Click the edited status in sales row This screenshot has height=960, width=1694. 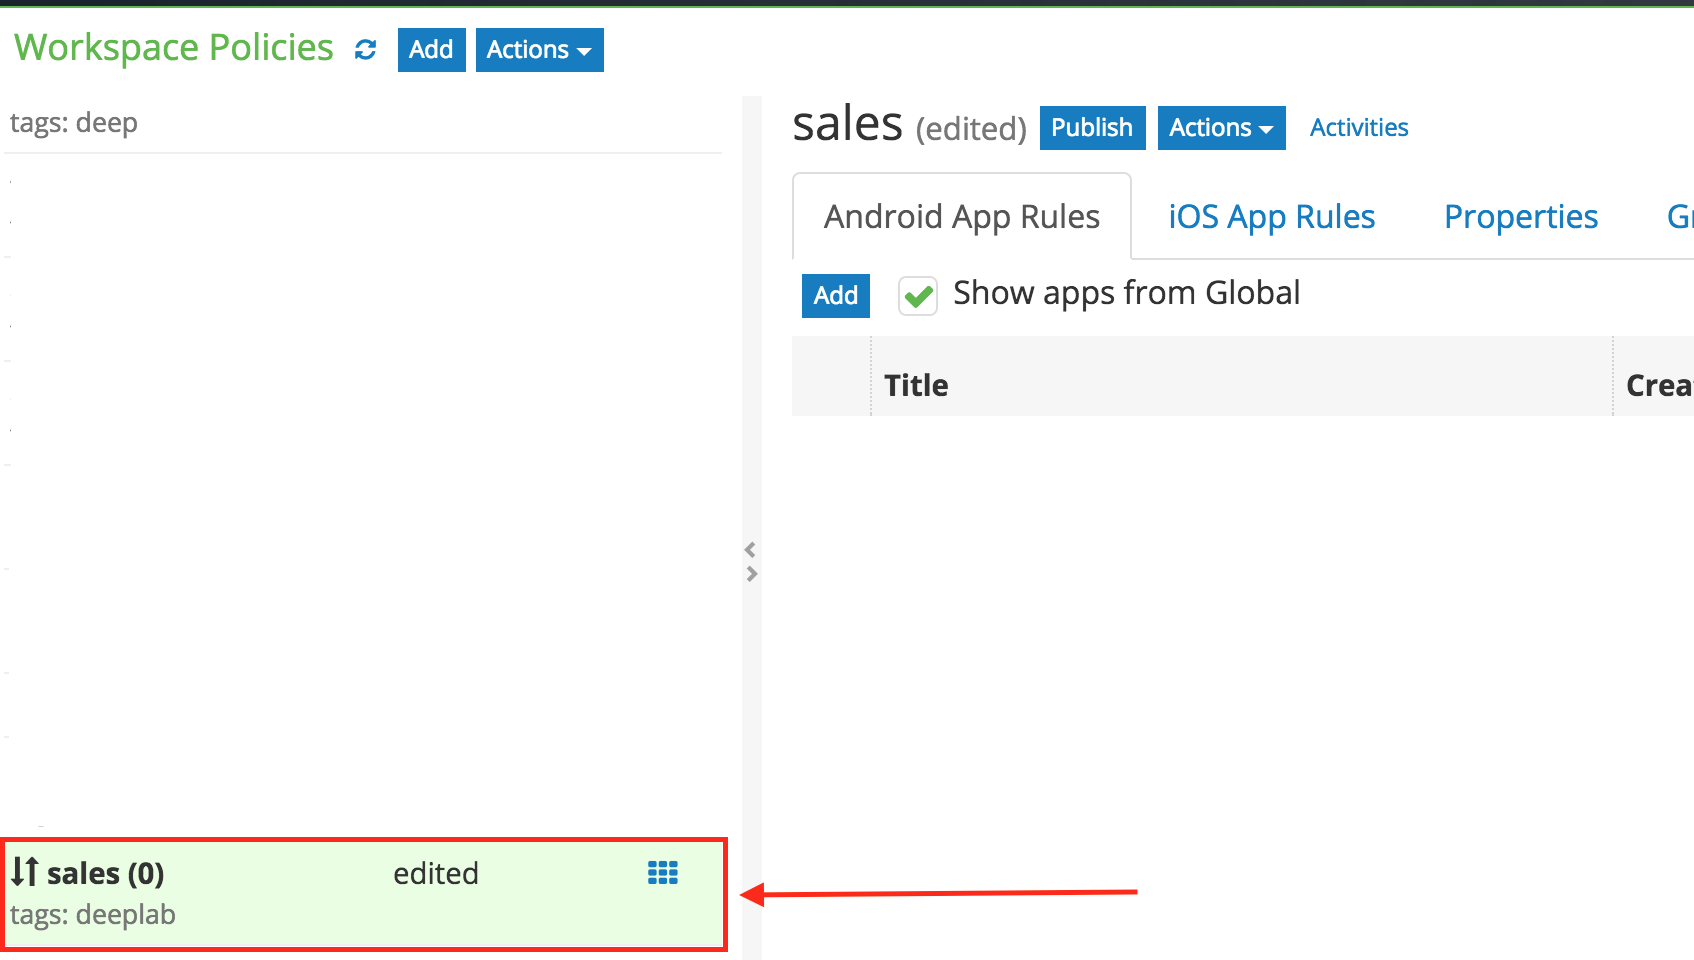(x=435, y=873)
